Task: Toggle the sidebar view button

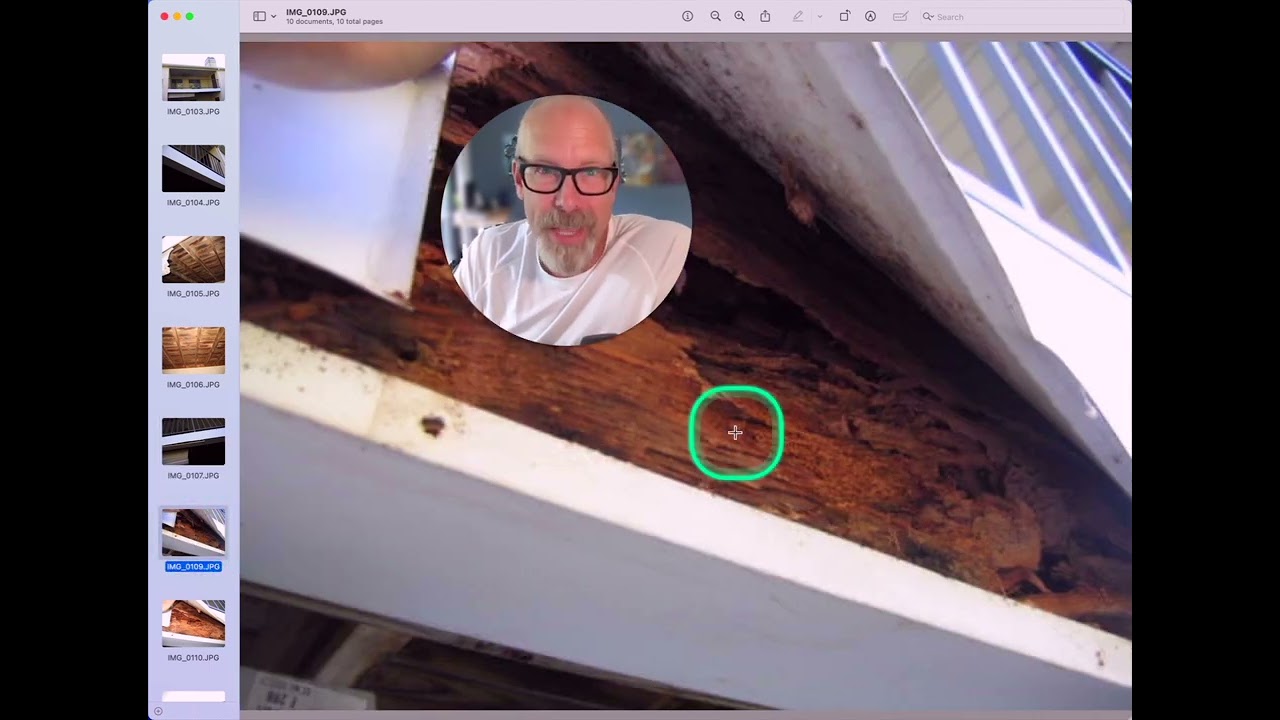Action: pos(259,16)
